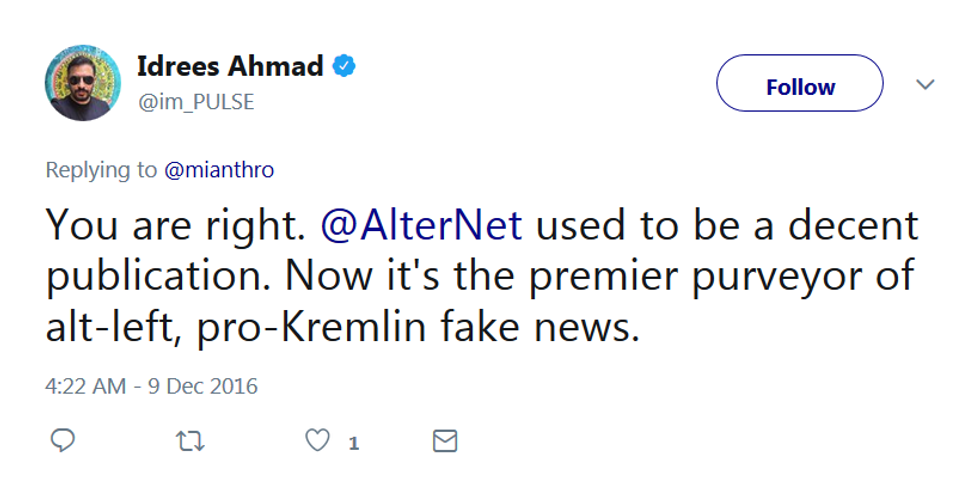Click the reply speech bubble icon

click(62, 441)
